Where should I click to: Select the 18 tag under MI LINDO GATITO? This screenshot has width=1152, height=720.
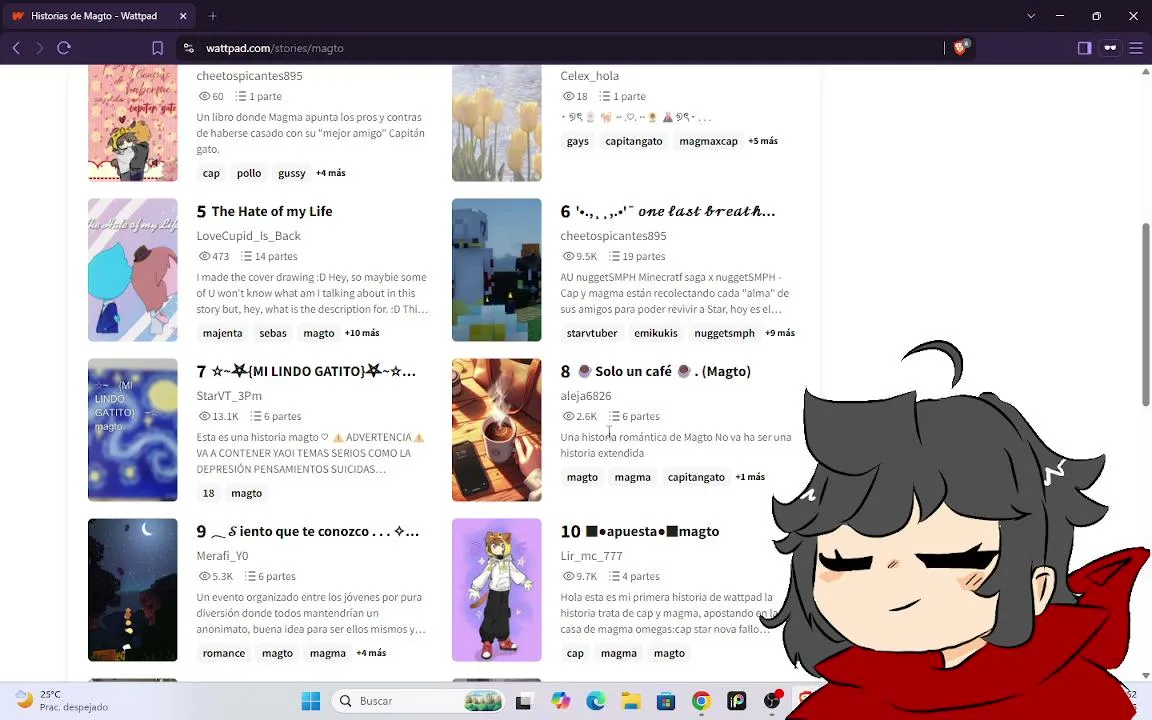(x=209, y=493)
